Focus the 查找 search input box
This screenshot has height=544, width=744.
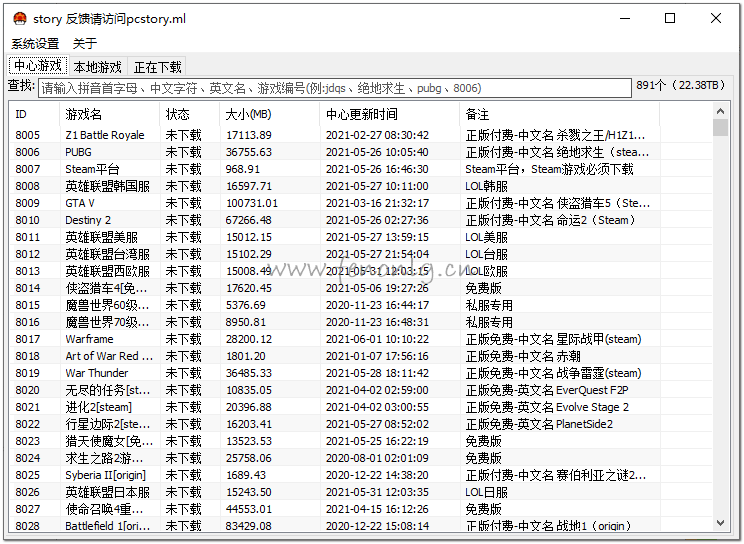click(335, 88)
